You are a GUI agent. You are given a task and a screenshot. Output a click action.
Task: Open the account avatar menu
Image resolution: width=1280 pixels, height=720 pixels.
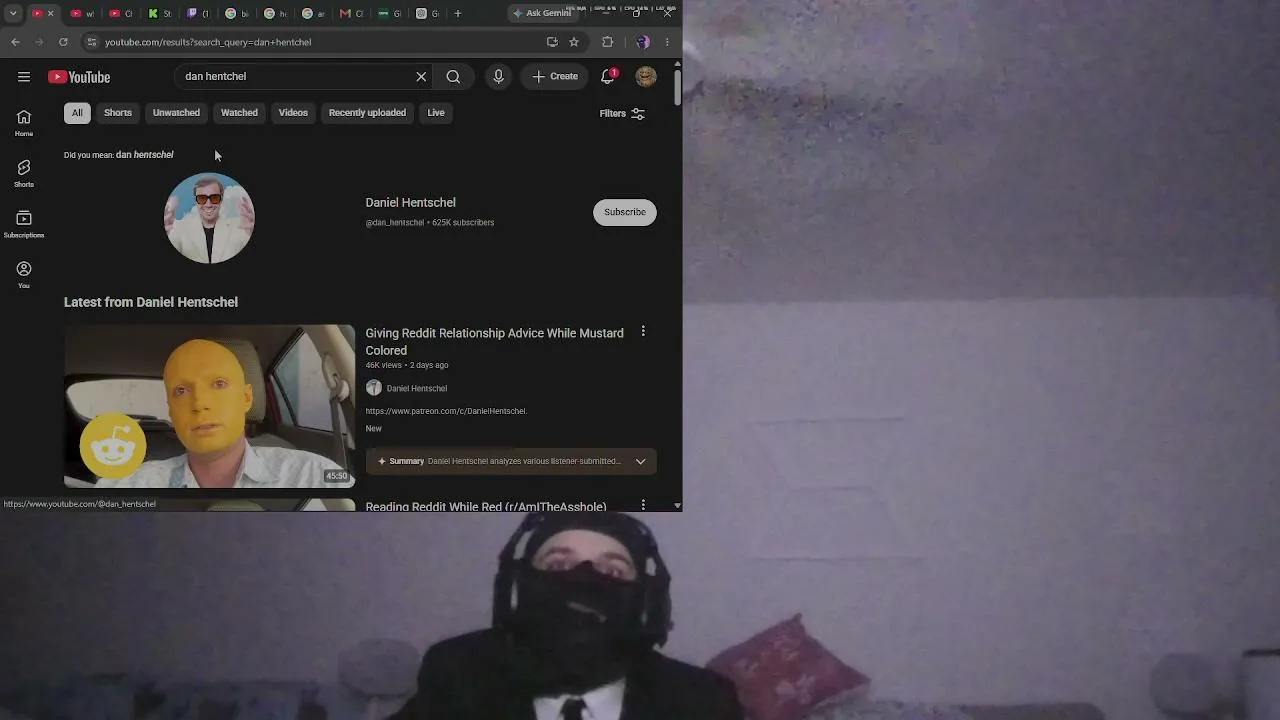point(646,77)
